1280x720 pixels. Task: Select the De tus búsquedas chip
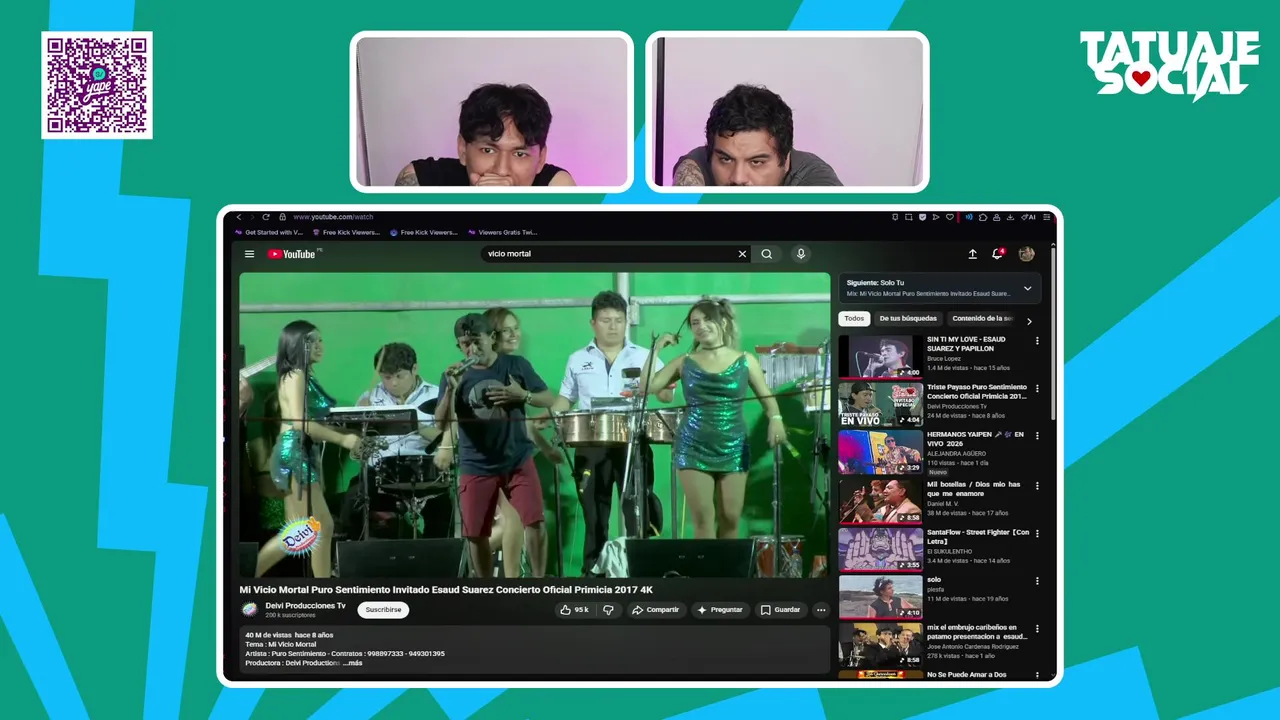coord(908,319)
